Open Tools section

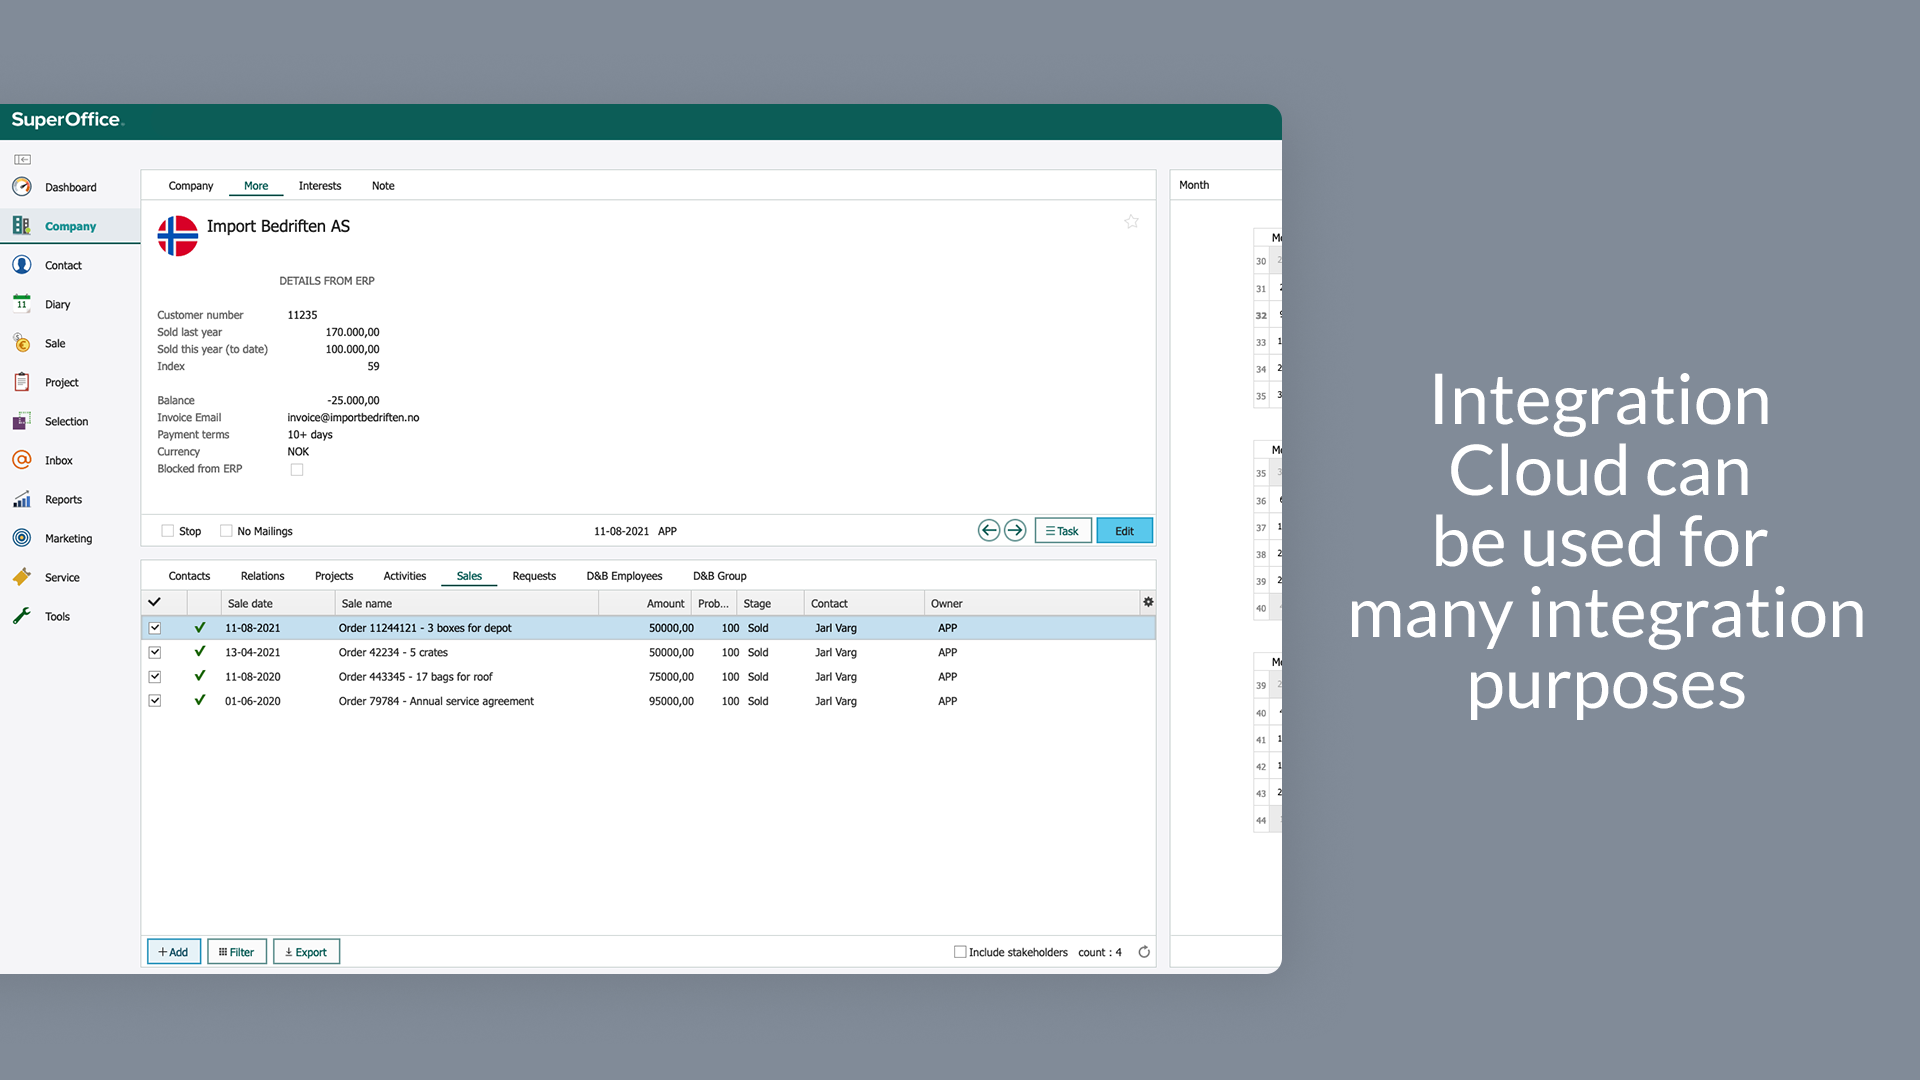(x=57, y=616)
